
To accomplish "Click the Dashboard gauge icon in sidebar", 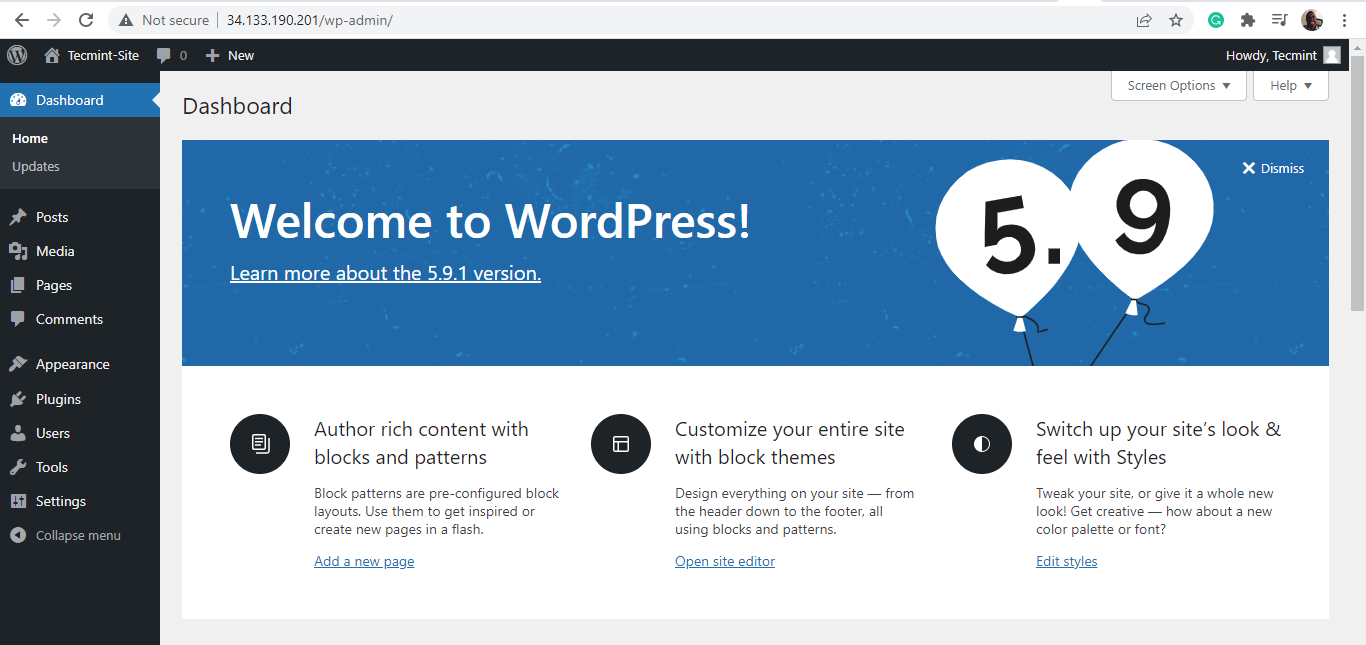I will pos(18,100).
